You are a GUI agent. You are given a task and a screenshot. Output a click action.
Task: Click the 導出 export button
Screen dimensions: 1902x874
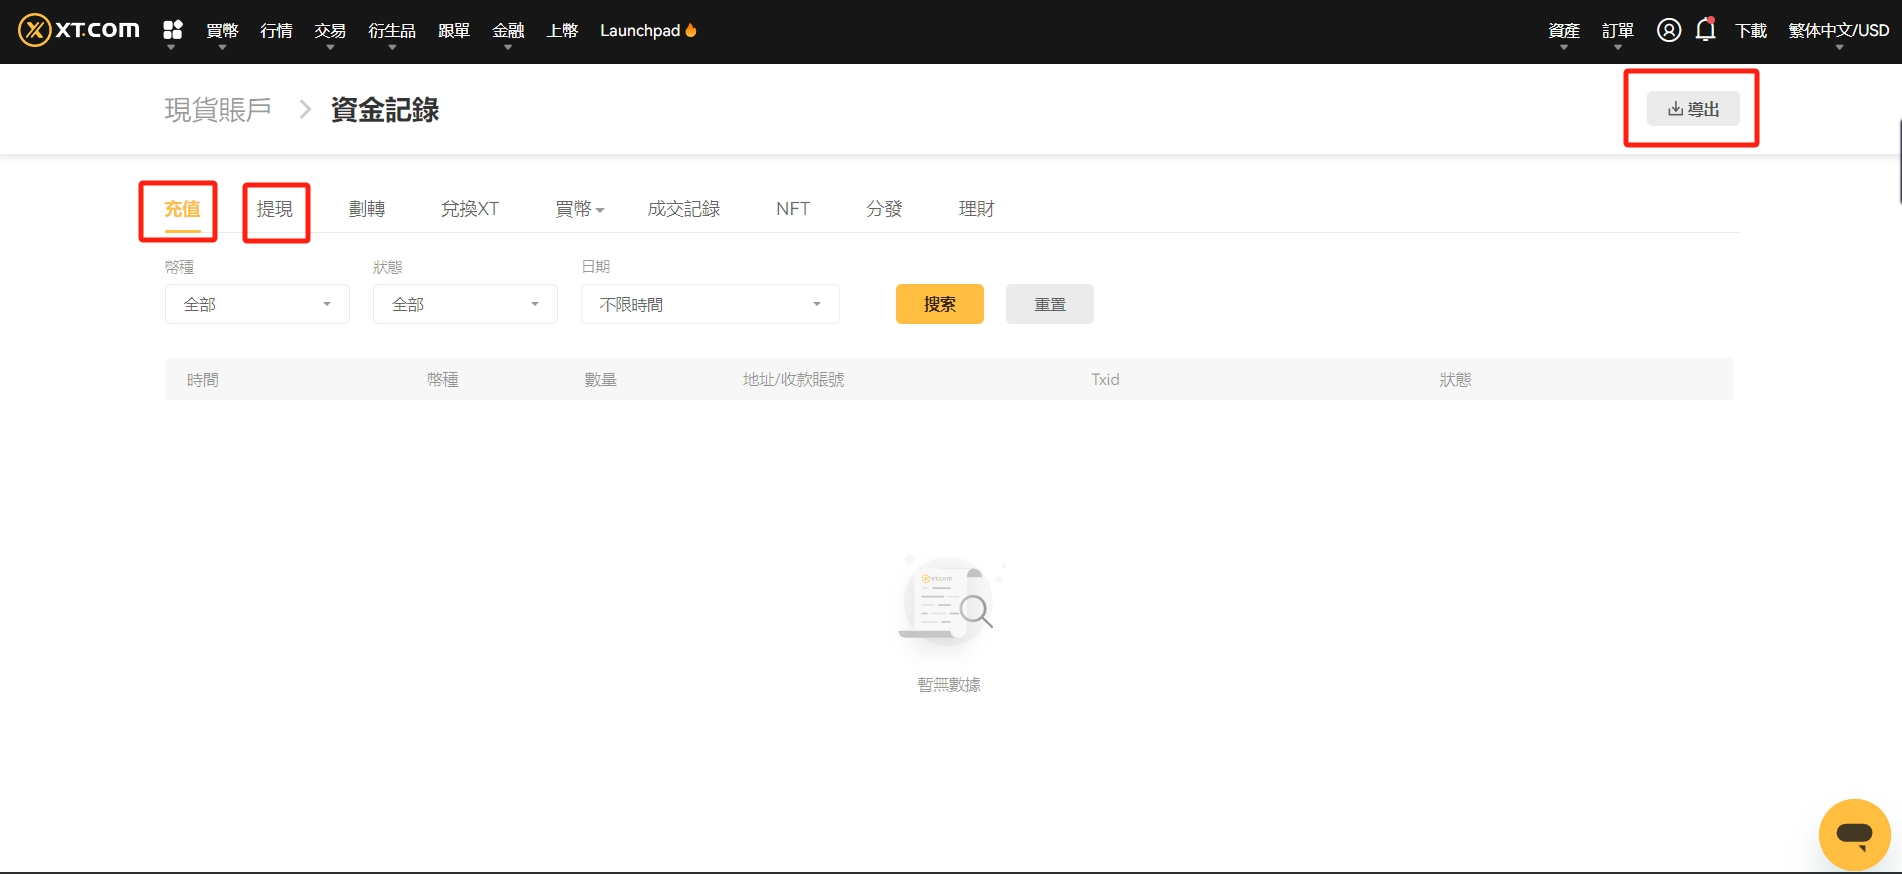(x=1694, y=109)
